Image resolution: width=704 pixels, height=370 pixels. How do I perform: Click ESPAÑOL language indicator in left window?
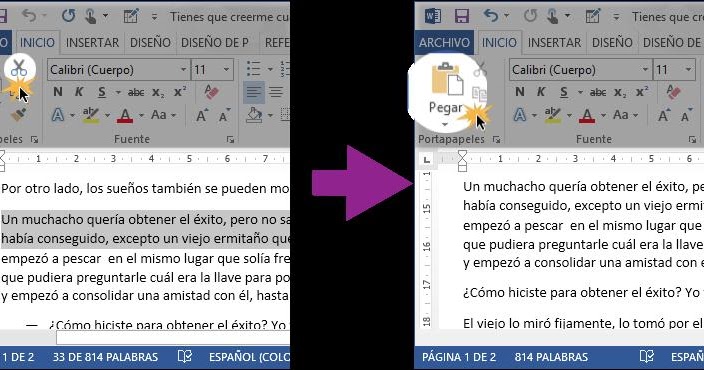pyautogui.click(x=249, y=357)
